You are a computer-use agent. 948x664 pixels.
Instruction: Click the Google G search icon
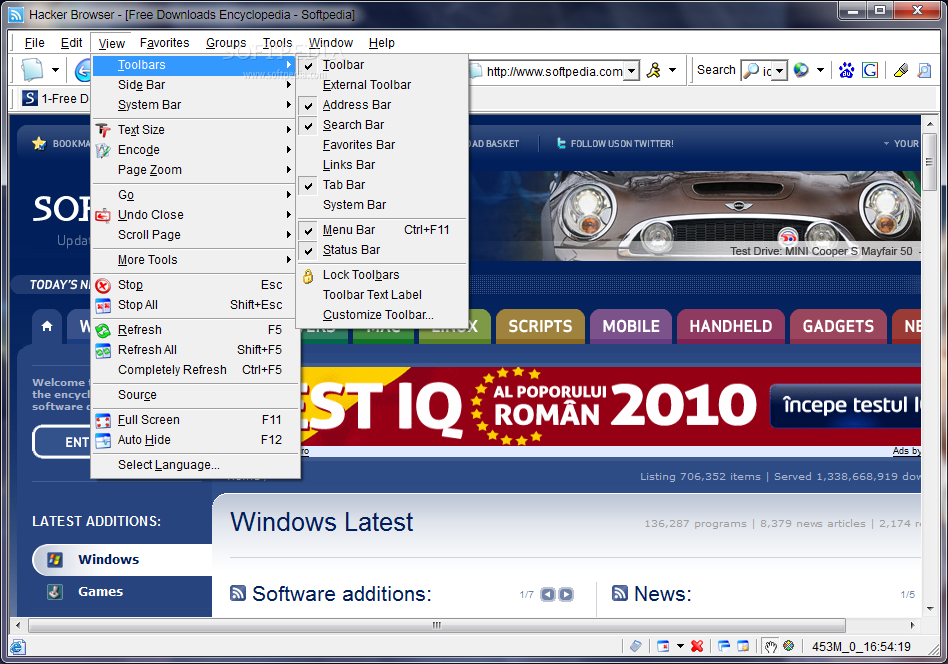[x=870, y=71]
